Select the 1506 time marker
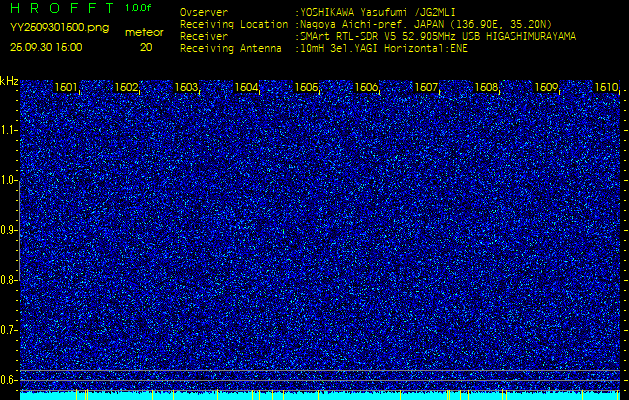Screen dimensions: 629x400 pos(366,87)
